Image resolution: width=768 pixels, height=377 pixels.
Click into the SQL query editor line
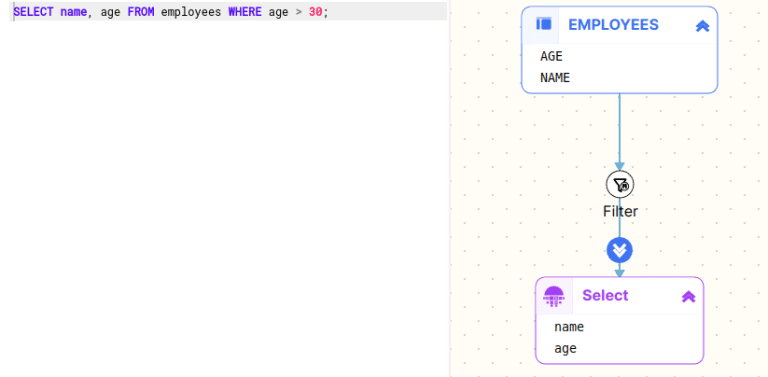228,12
